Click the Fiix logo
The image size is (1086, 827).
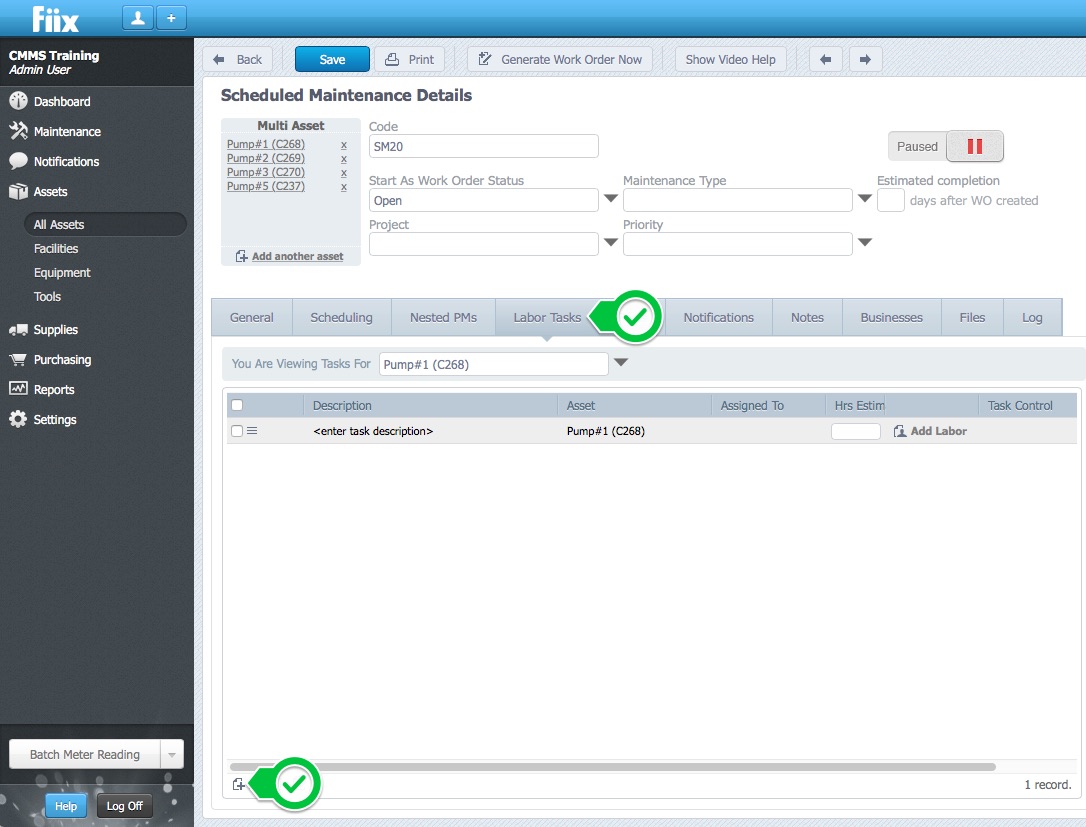(55, 19)
